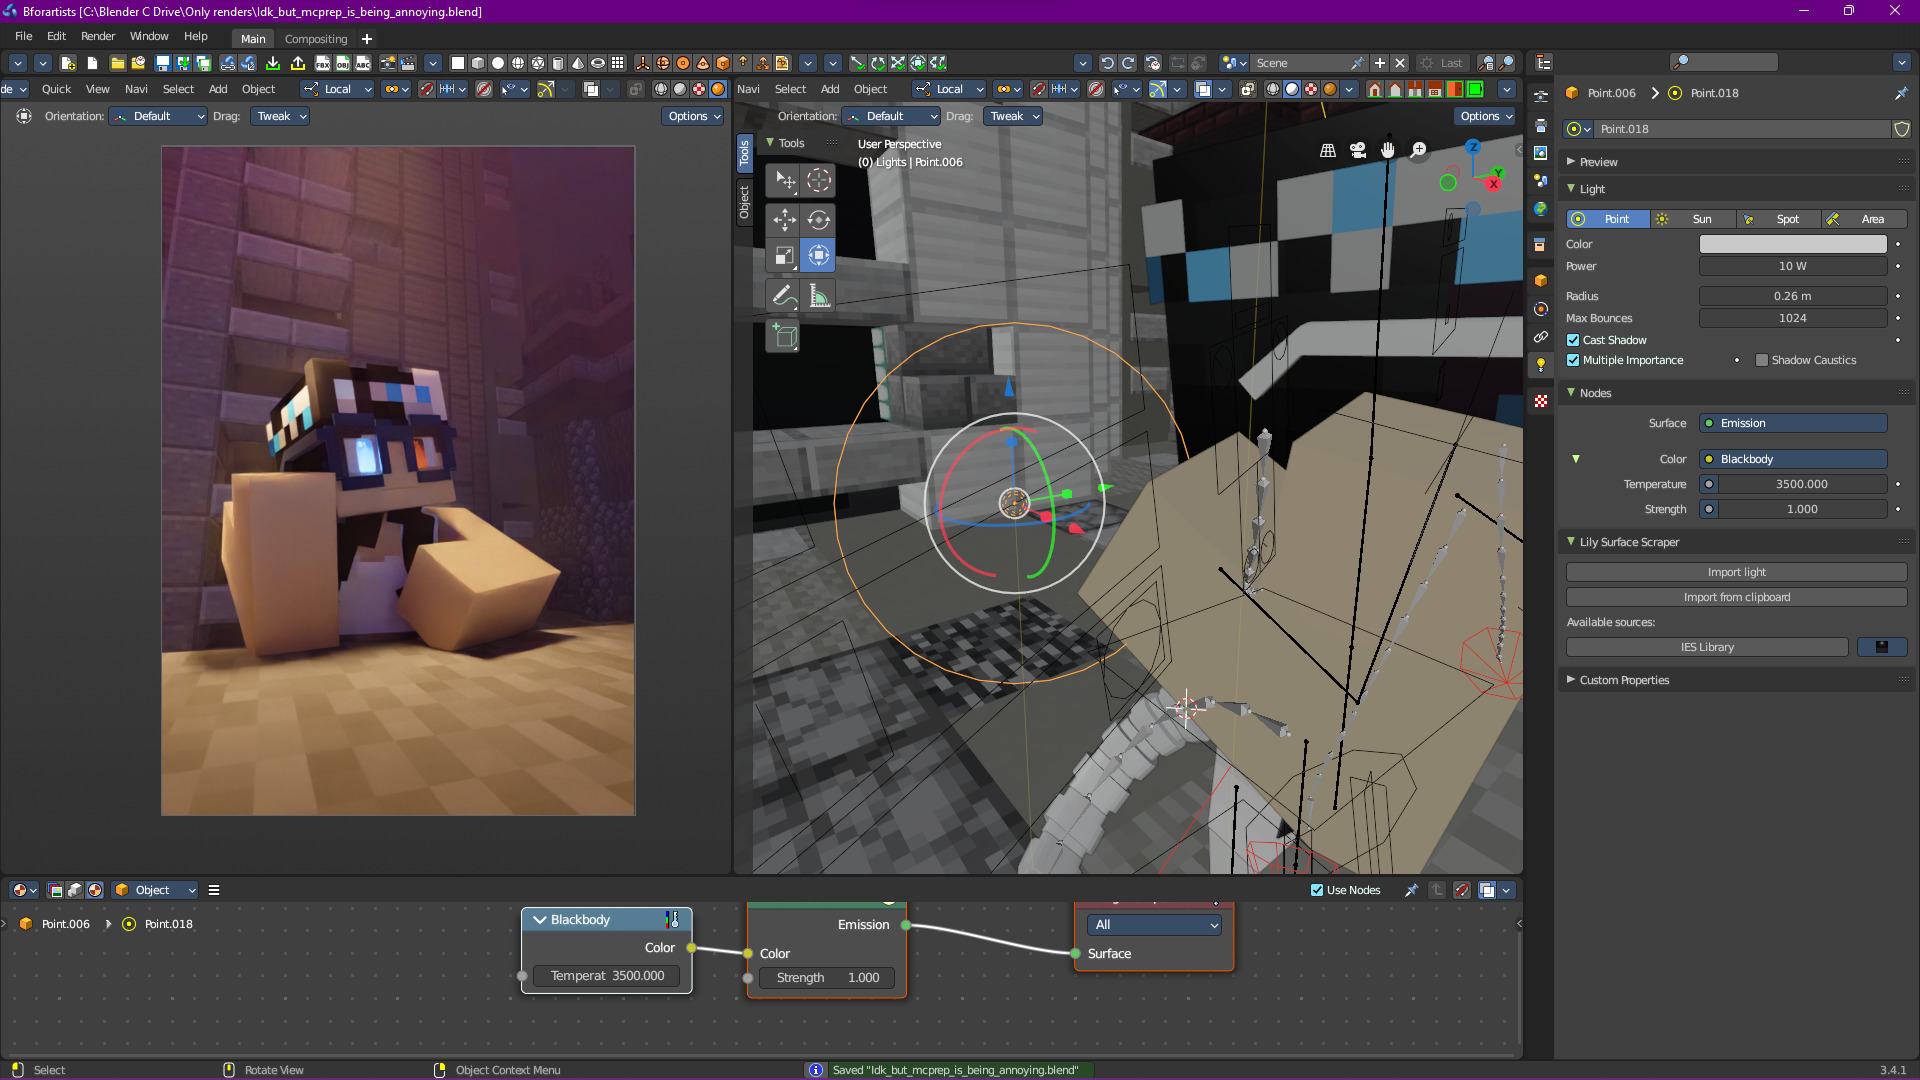Screen dimensions: 1920x1080
Task: Click the Import light button
Action: click(1736, 572)
